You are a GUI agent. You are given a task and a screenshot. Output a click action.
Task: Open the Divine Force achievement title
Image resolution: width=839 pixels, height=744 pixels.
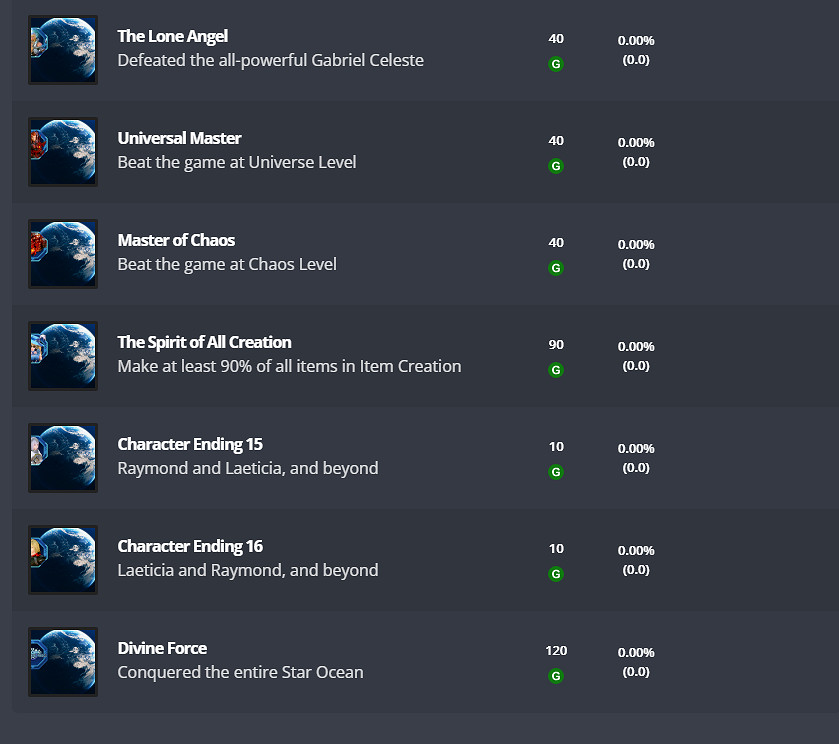click(162, 648)
